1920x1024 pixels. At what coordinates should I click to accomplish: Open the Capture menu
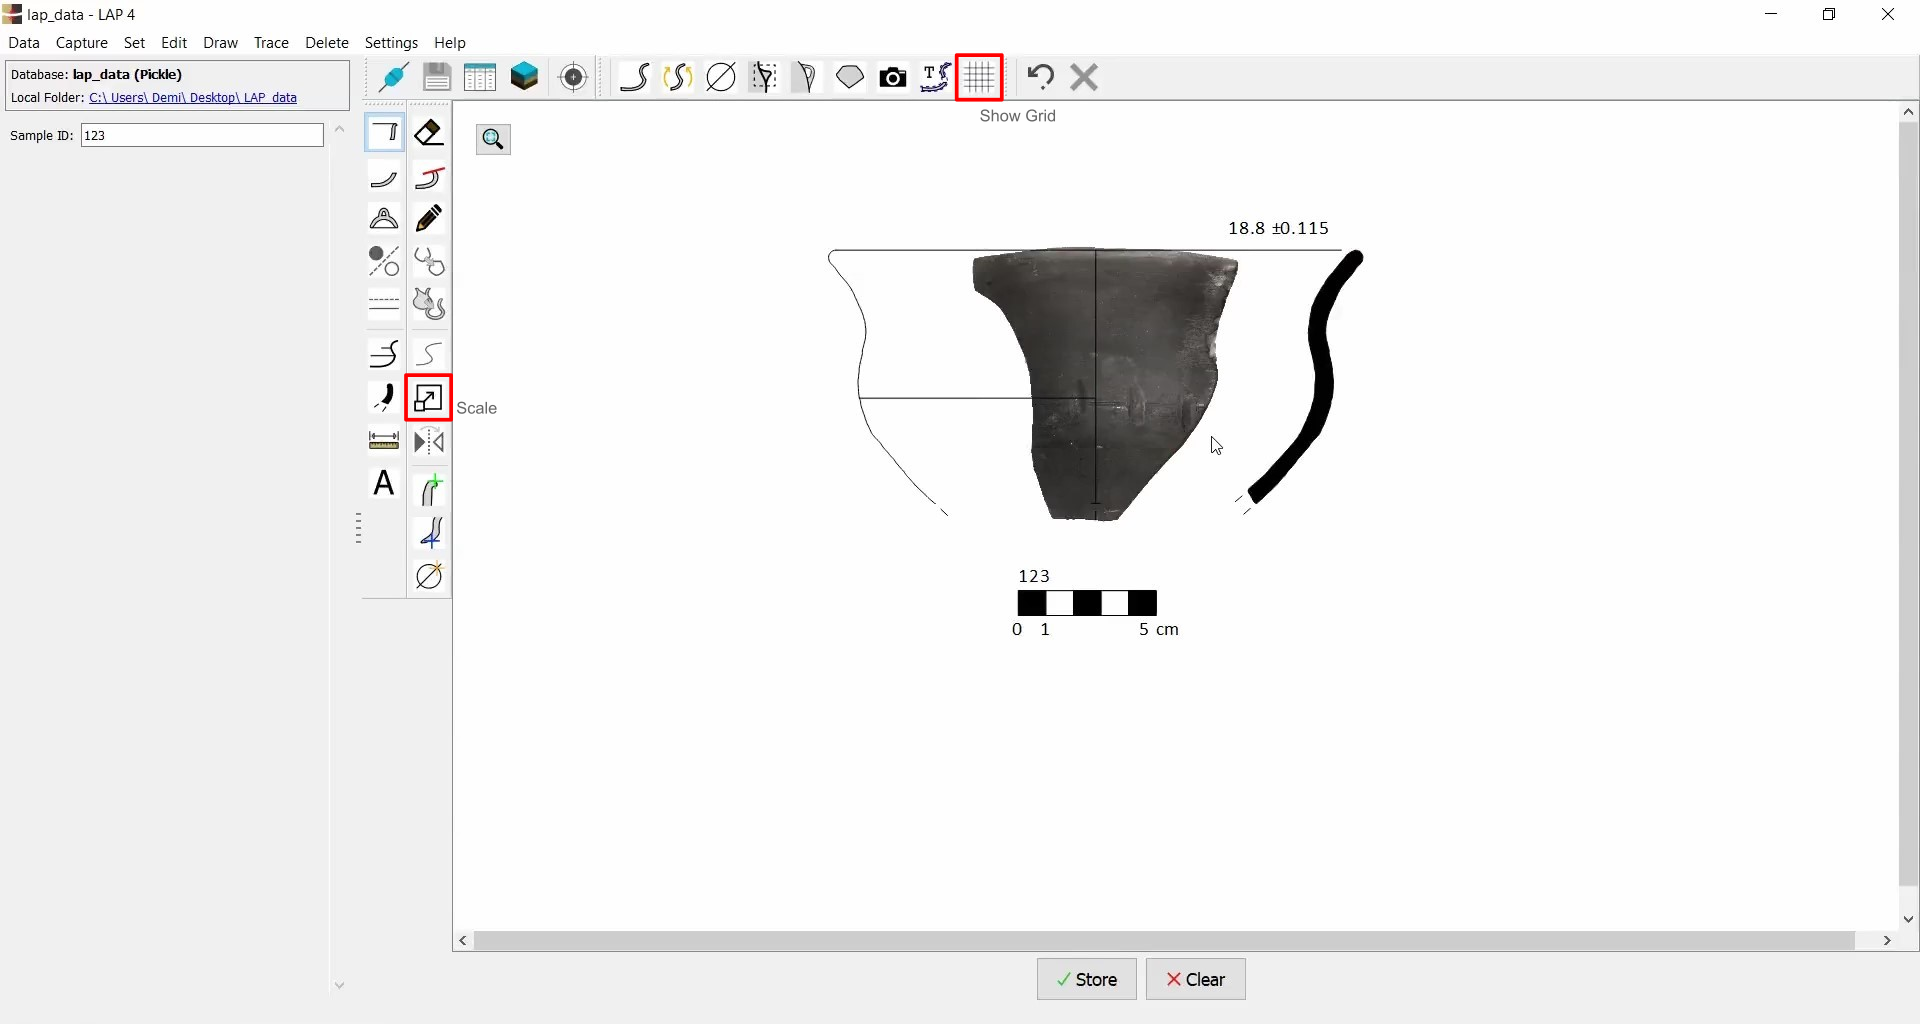tap(82, 43)
